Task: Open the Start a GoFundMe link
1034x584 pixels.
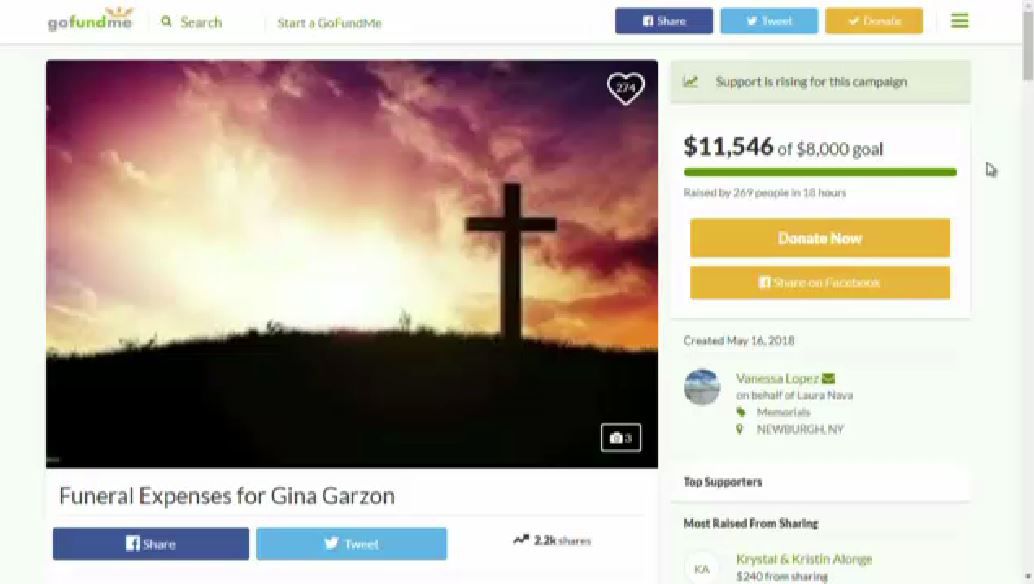Action: coord(329,23)
